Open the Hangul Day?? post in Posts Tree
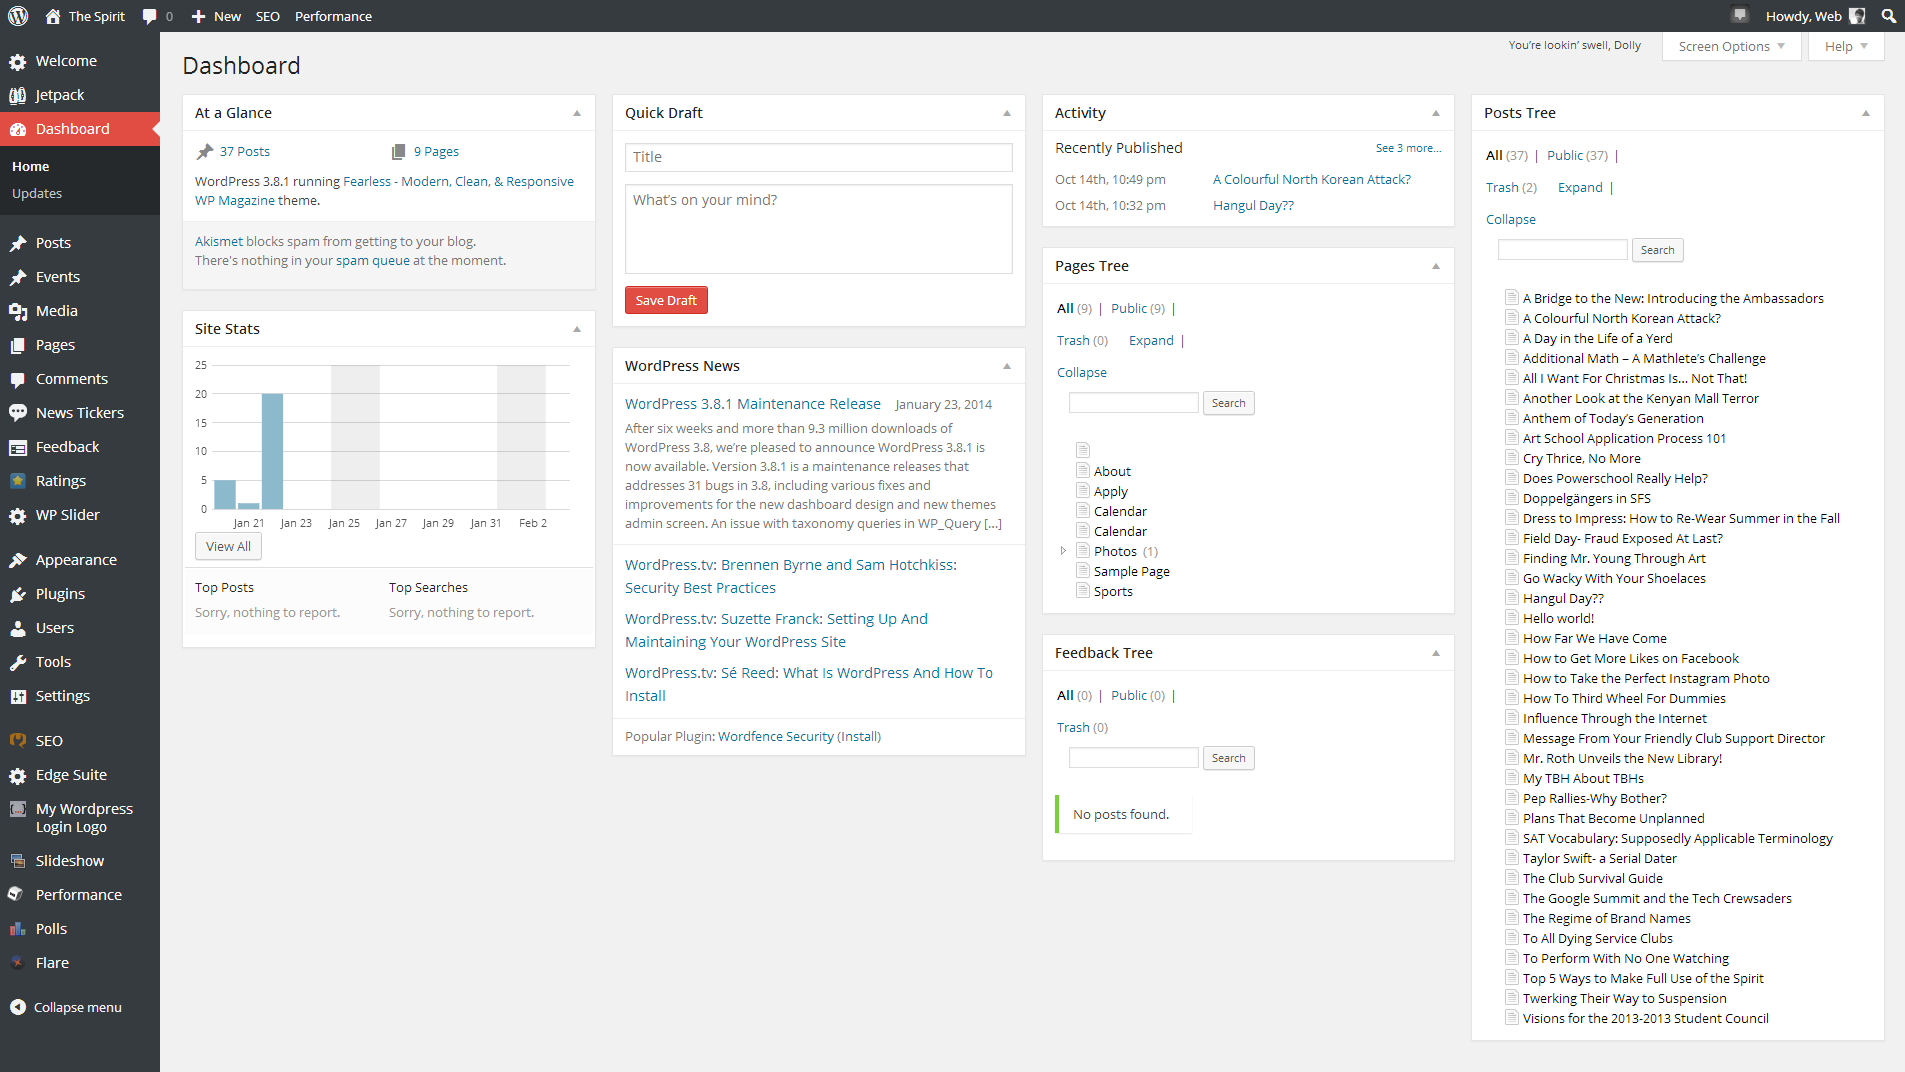Viewport: 1905px width, 1072px height. pos(1563,598)
